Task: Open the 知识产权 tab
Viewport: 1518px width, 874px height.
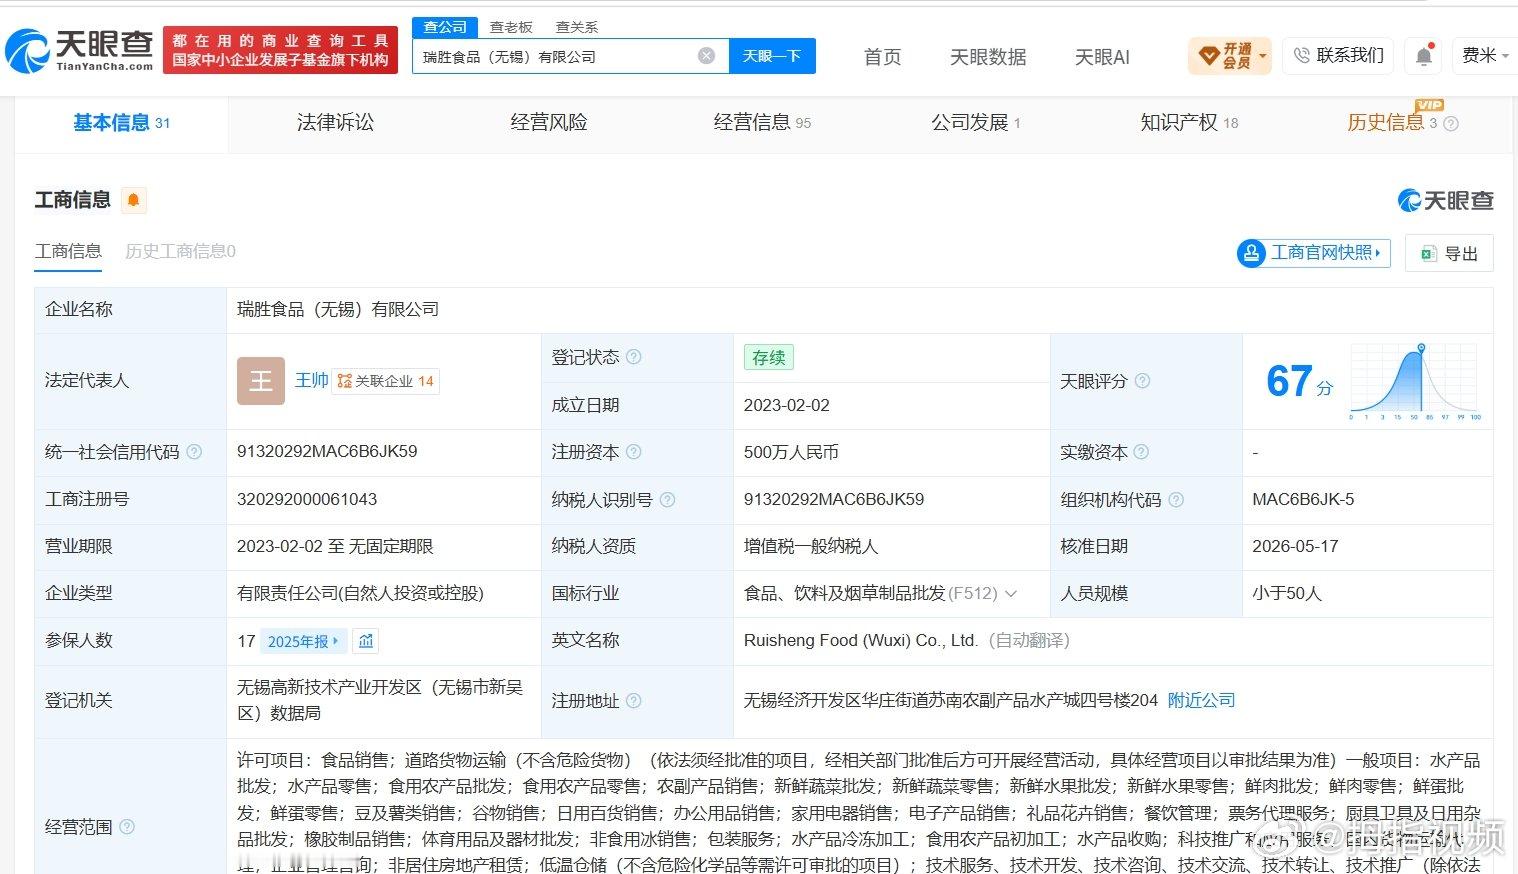Action: (1189, 123)
